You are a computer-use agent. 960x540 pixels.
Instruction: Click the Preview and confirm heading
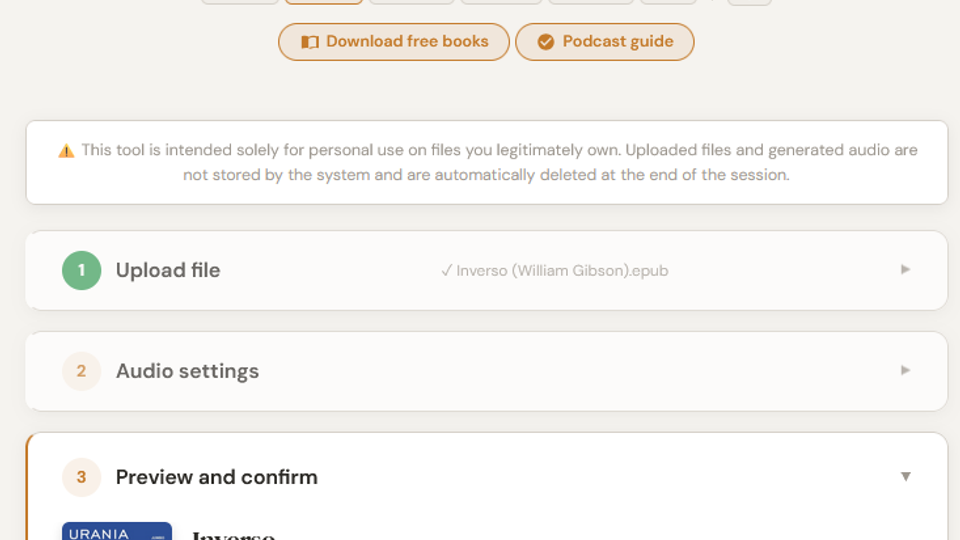[x=217, y=477]
